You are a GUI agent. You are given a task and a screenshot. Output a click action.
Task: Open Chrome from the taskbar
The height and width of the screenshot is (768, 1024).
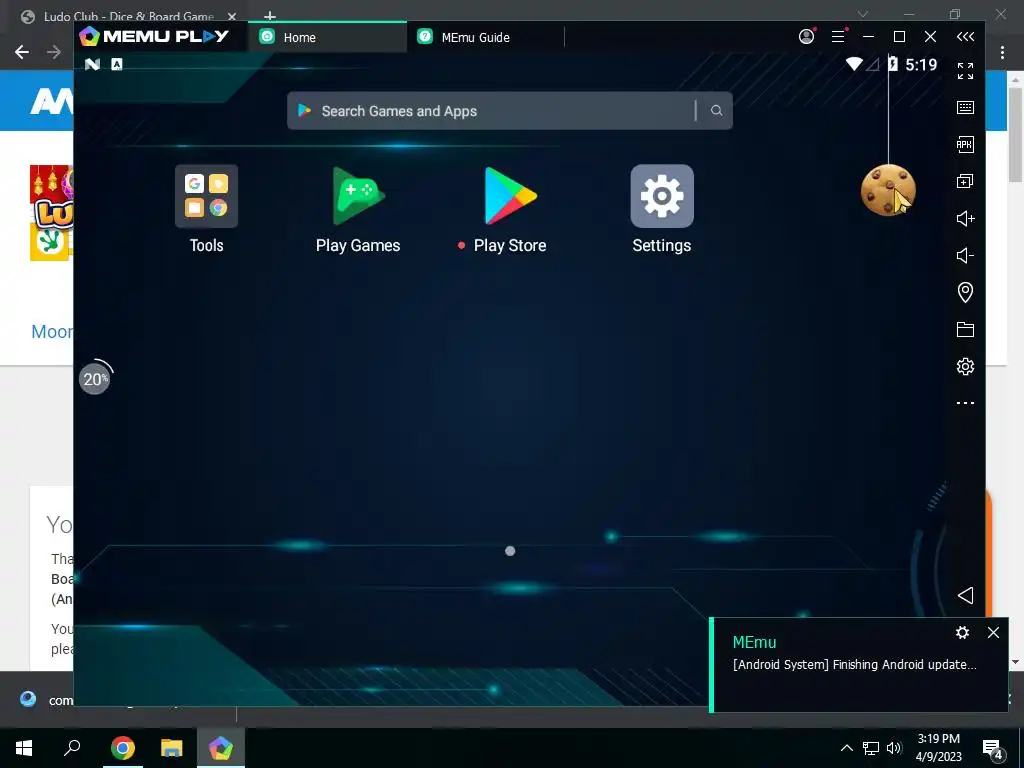[x=122, y=748]
